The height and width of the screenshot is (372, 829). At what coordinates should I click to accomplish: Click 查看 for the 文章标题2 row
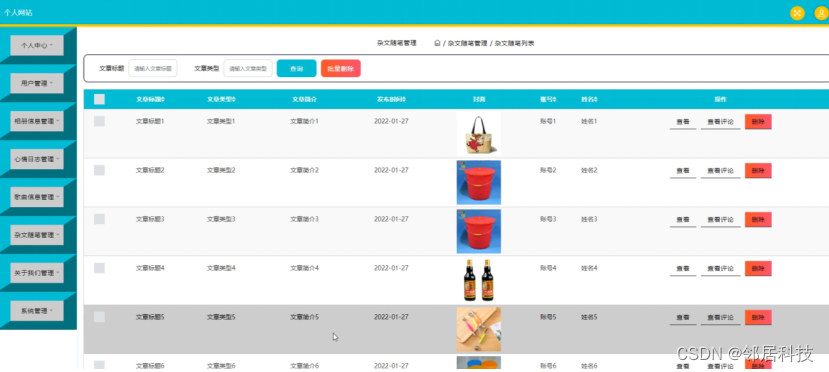(x=683, y=171)
